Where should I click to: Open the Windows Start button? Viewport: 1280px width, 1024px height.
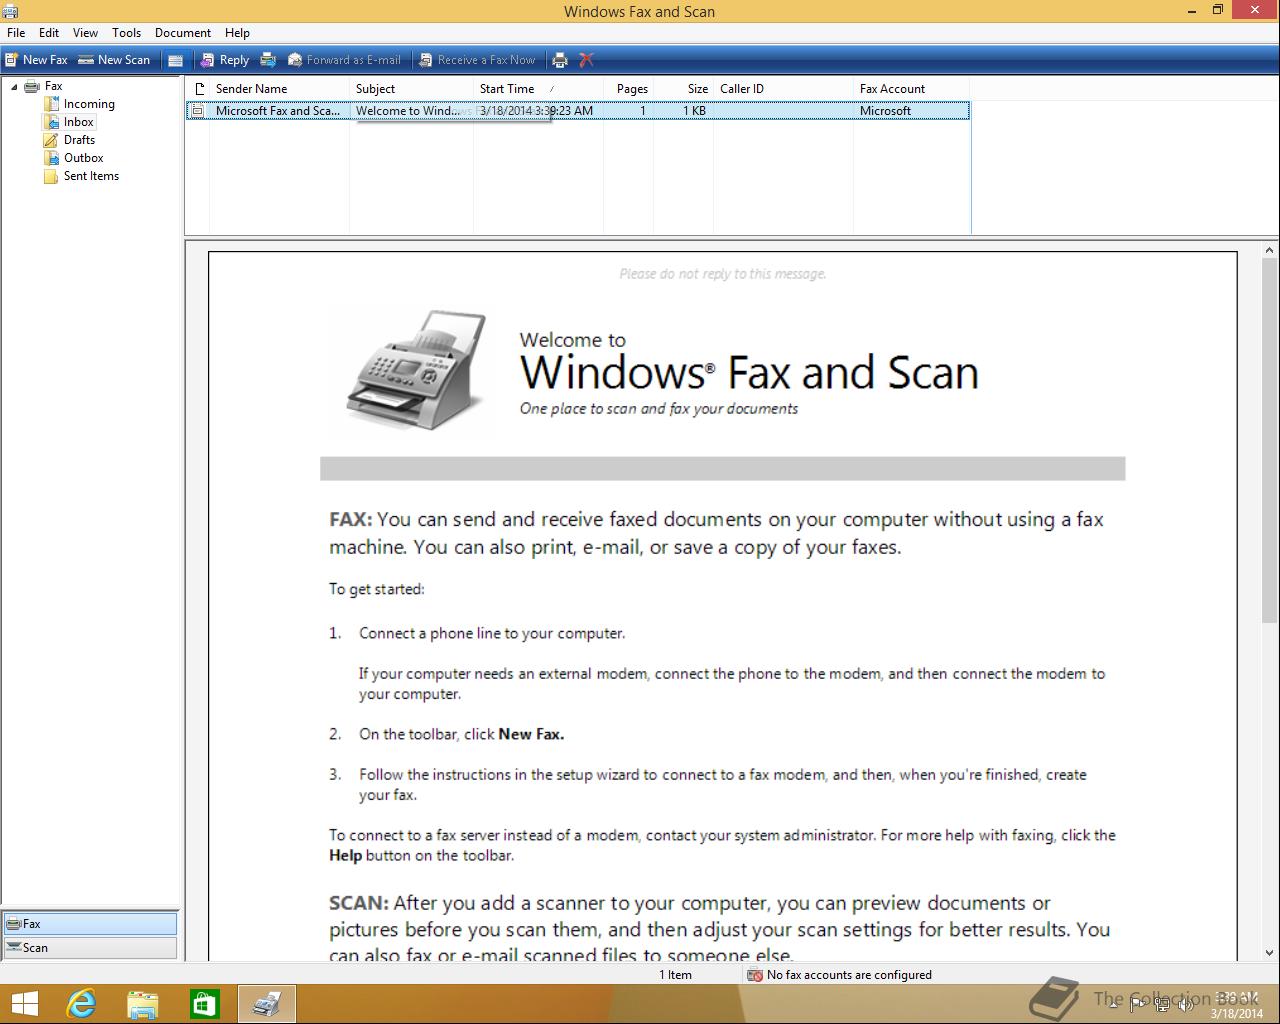tap(24, 1004)
